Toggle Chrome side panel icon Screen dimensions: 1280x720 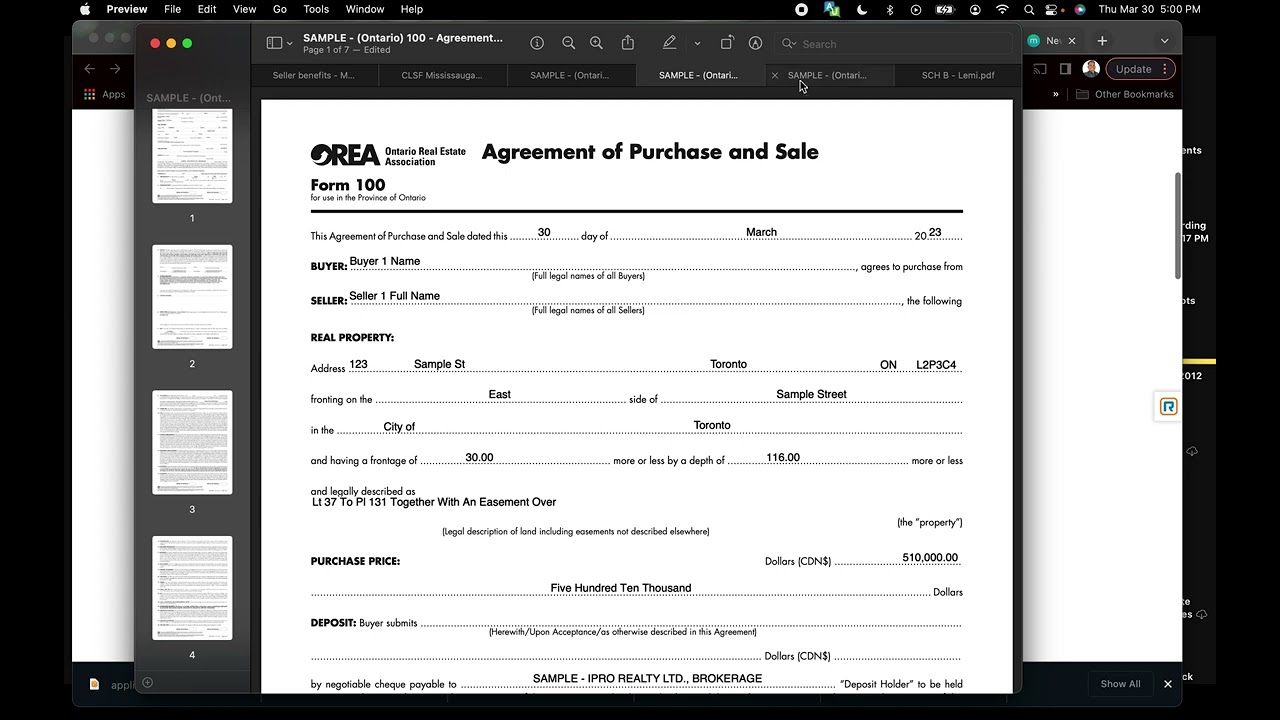tap(1065, 69)
